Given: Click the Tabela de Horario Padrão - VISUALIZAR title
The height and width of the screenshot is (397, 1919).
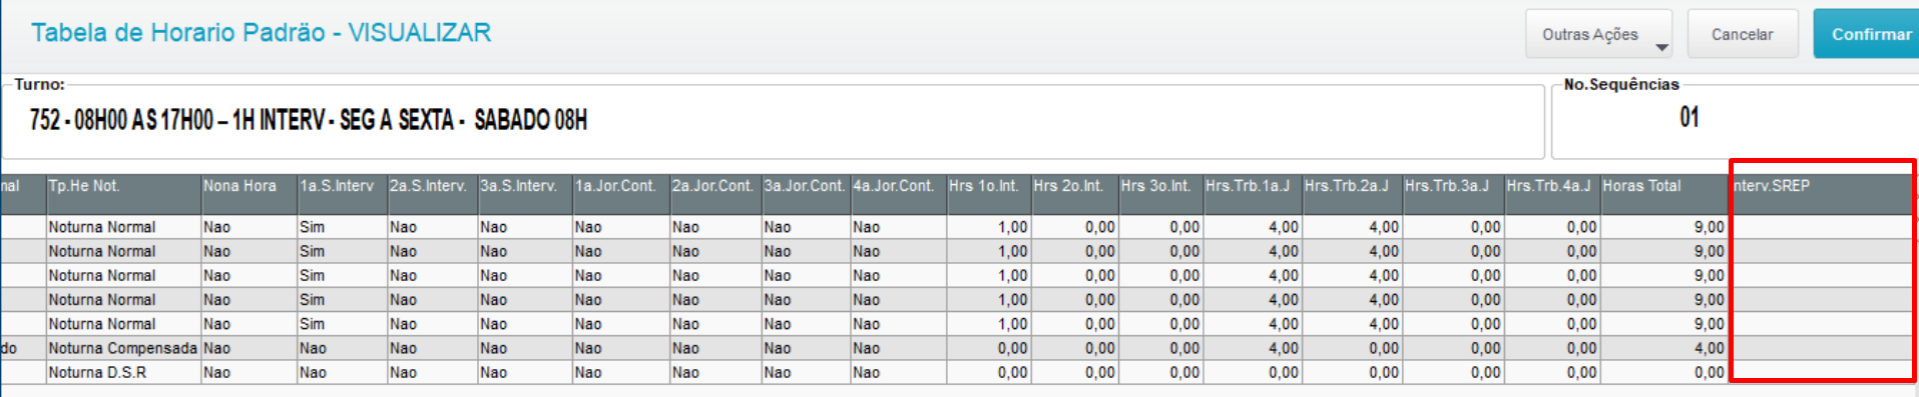Looking at the screenshot, I should pos(261,33).
